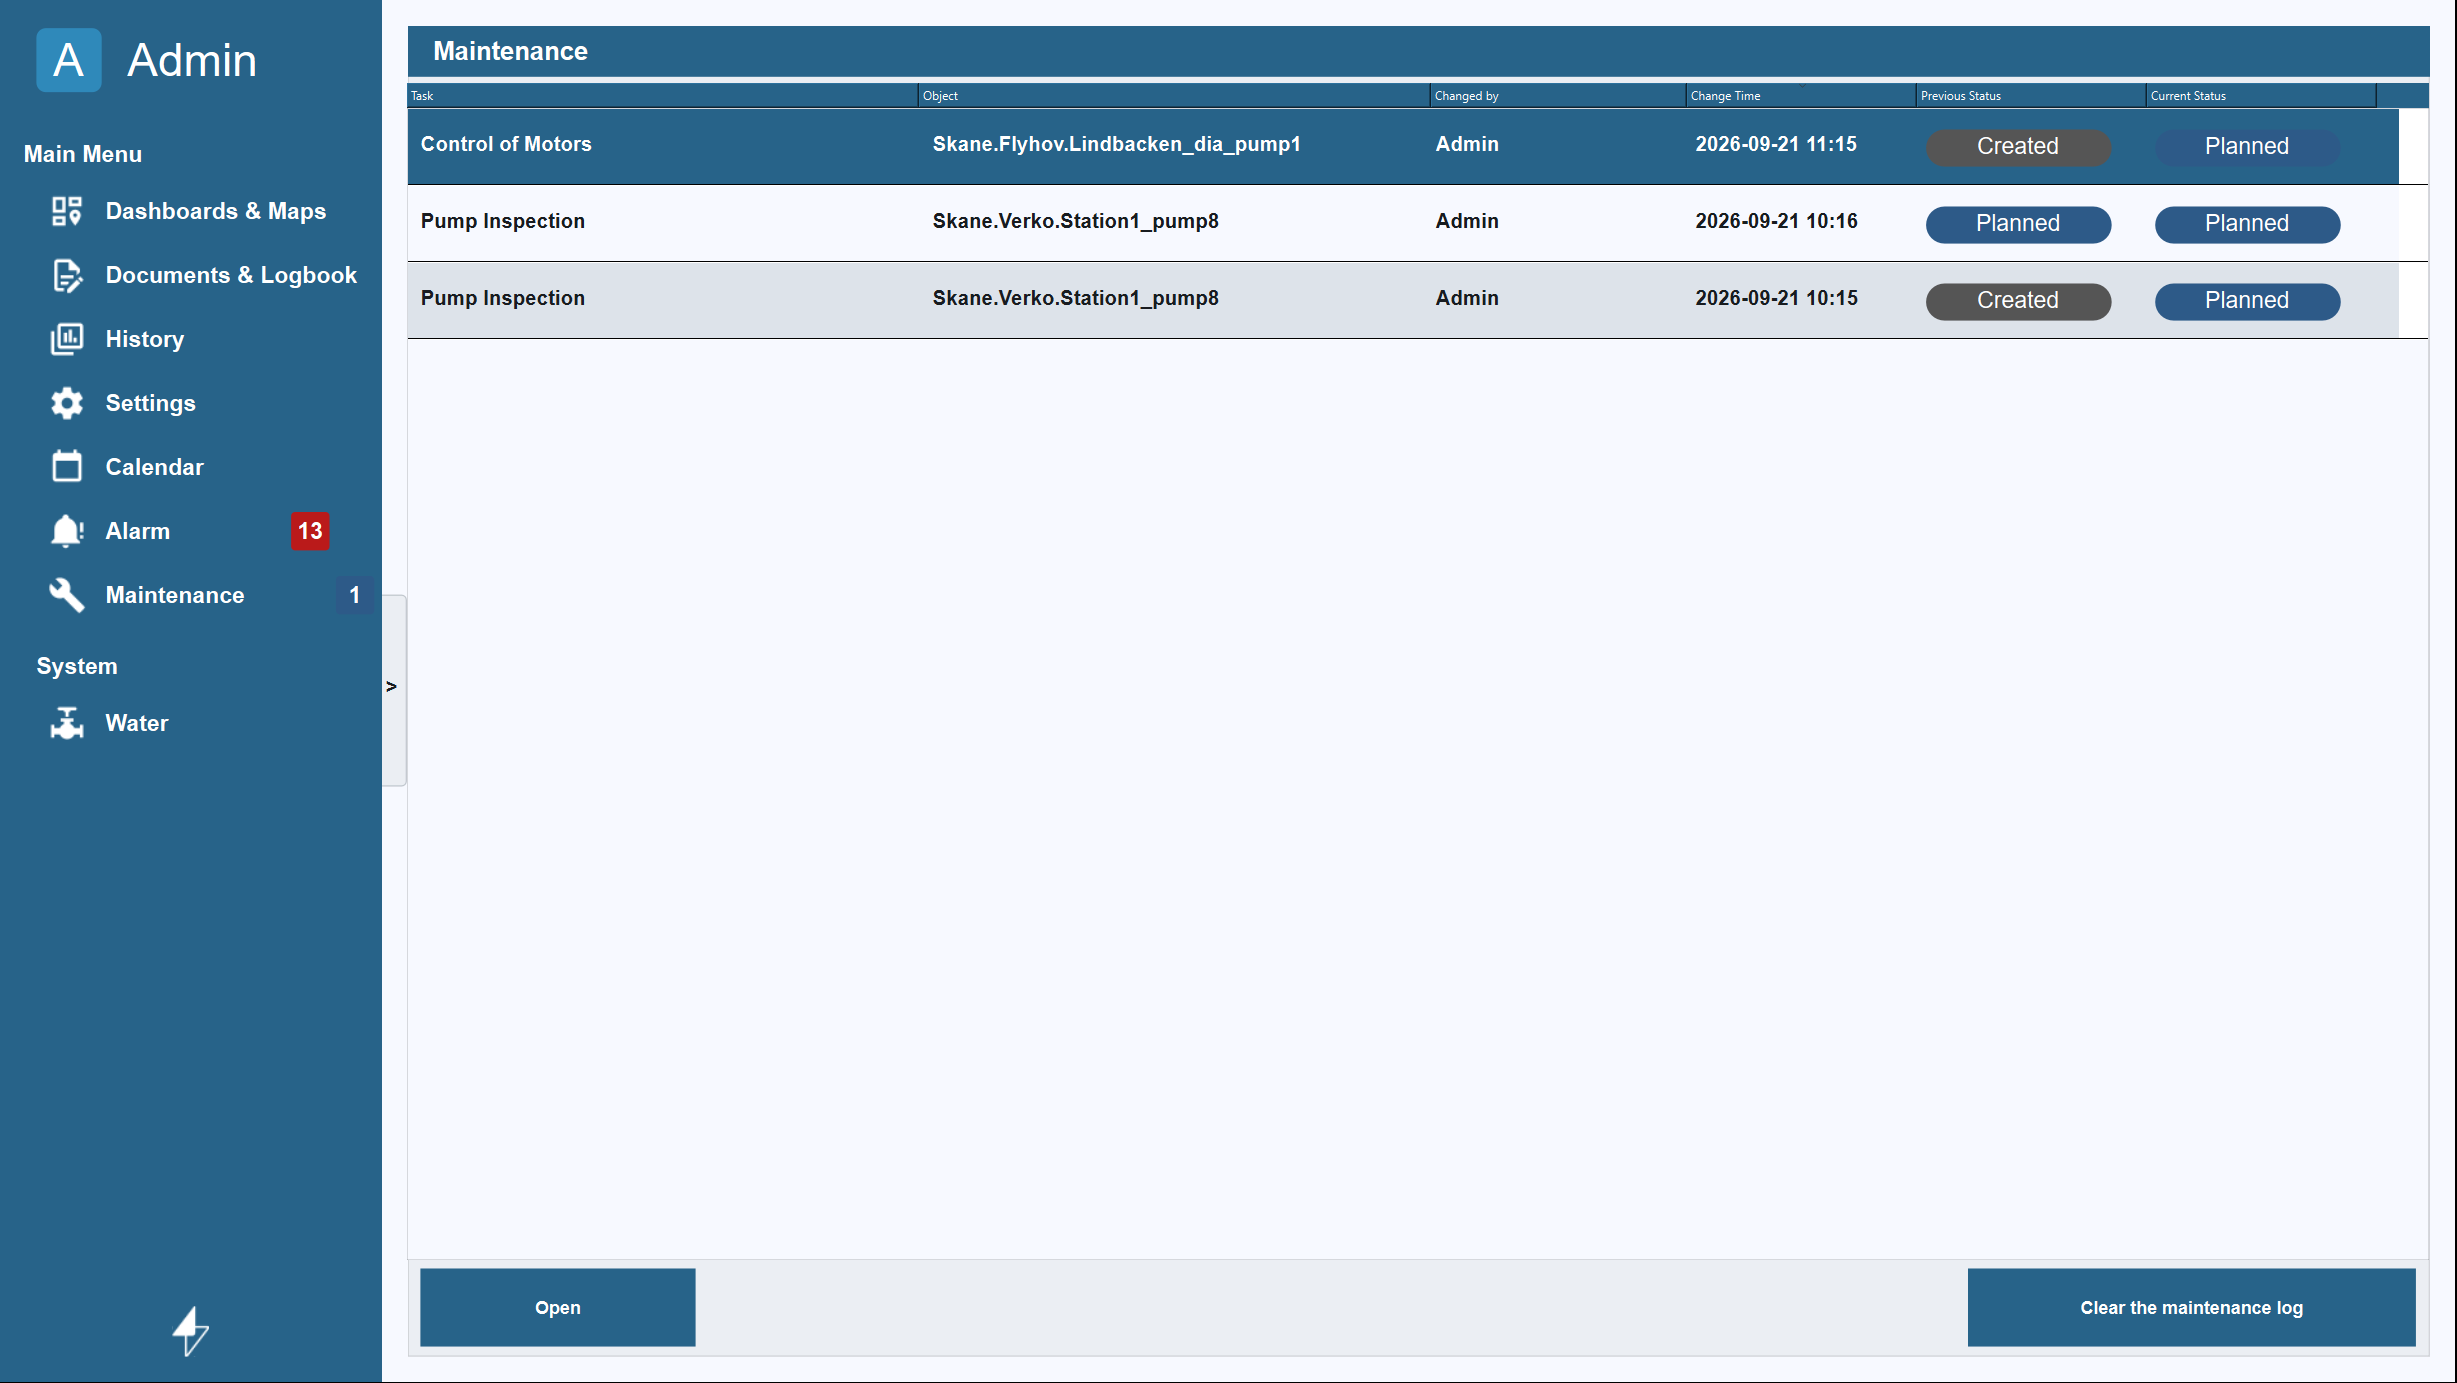This screenshot has width=2457, height=1383.
Task: Select the History chart icon
Action: pos(67,339)
